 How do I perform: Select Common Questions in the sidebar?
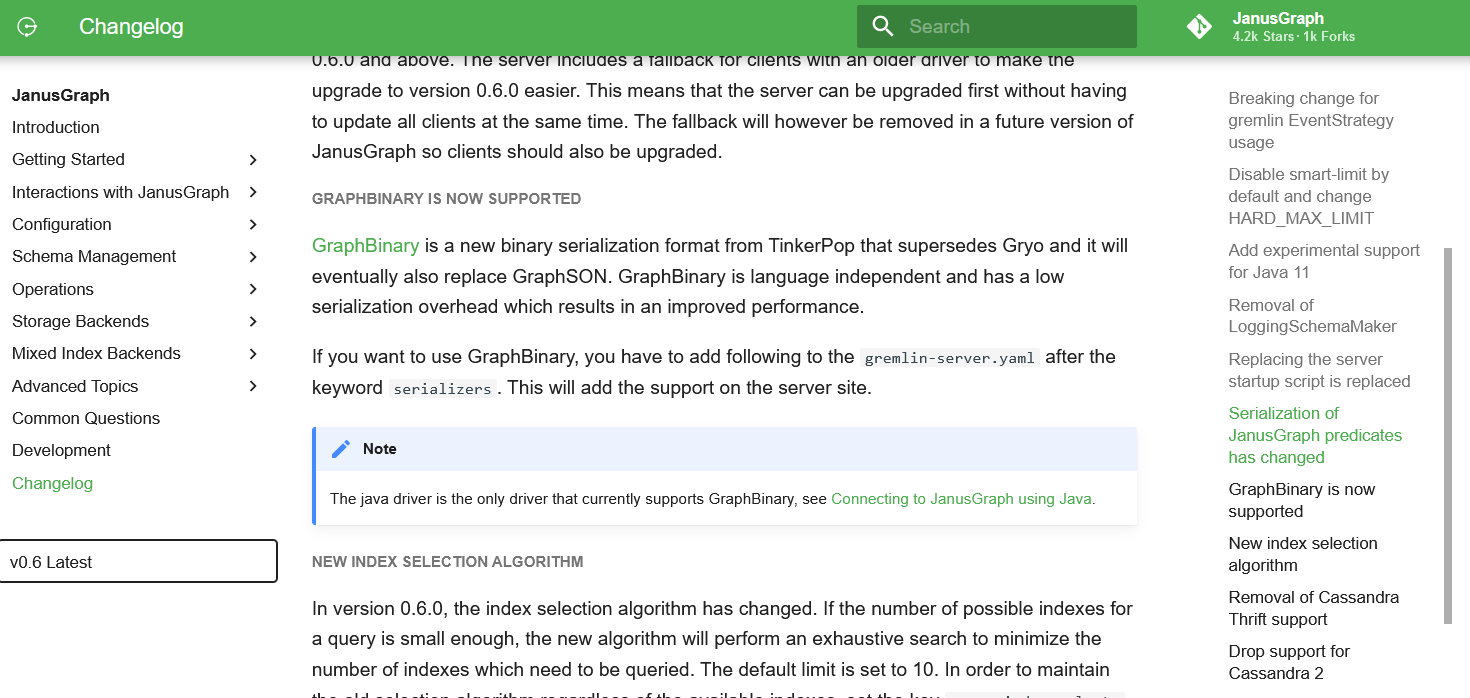coord(86,418)
